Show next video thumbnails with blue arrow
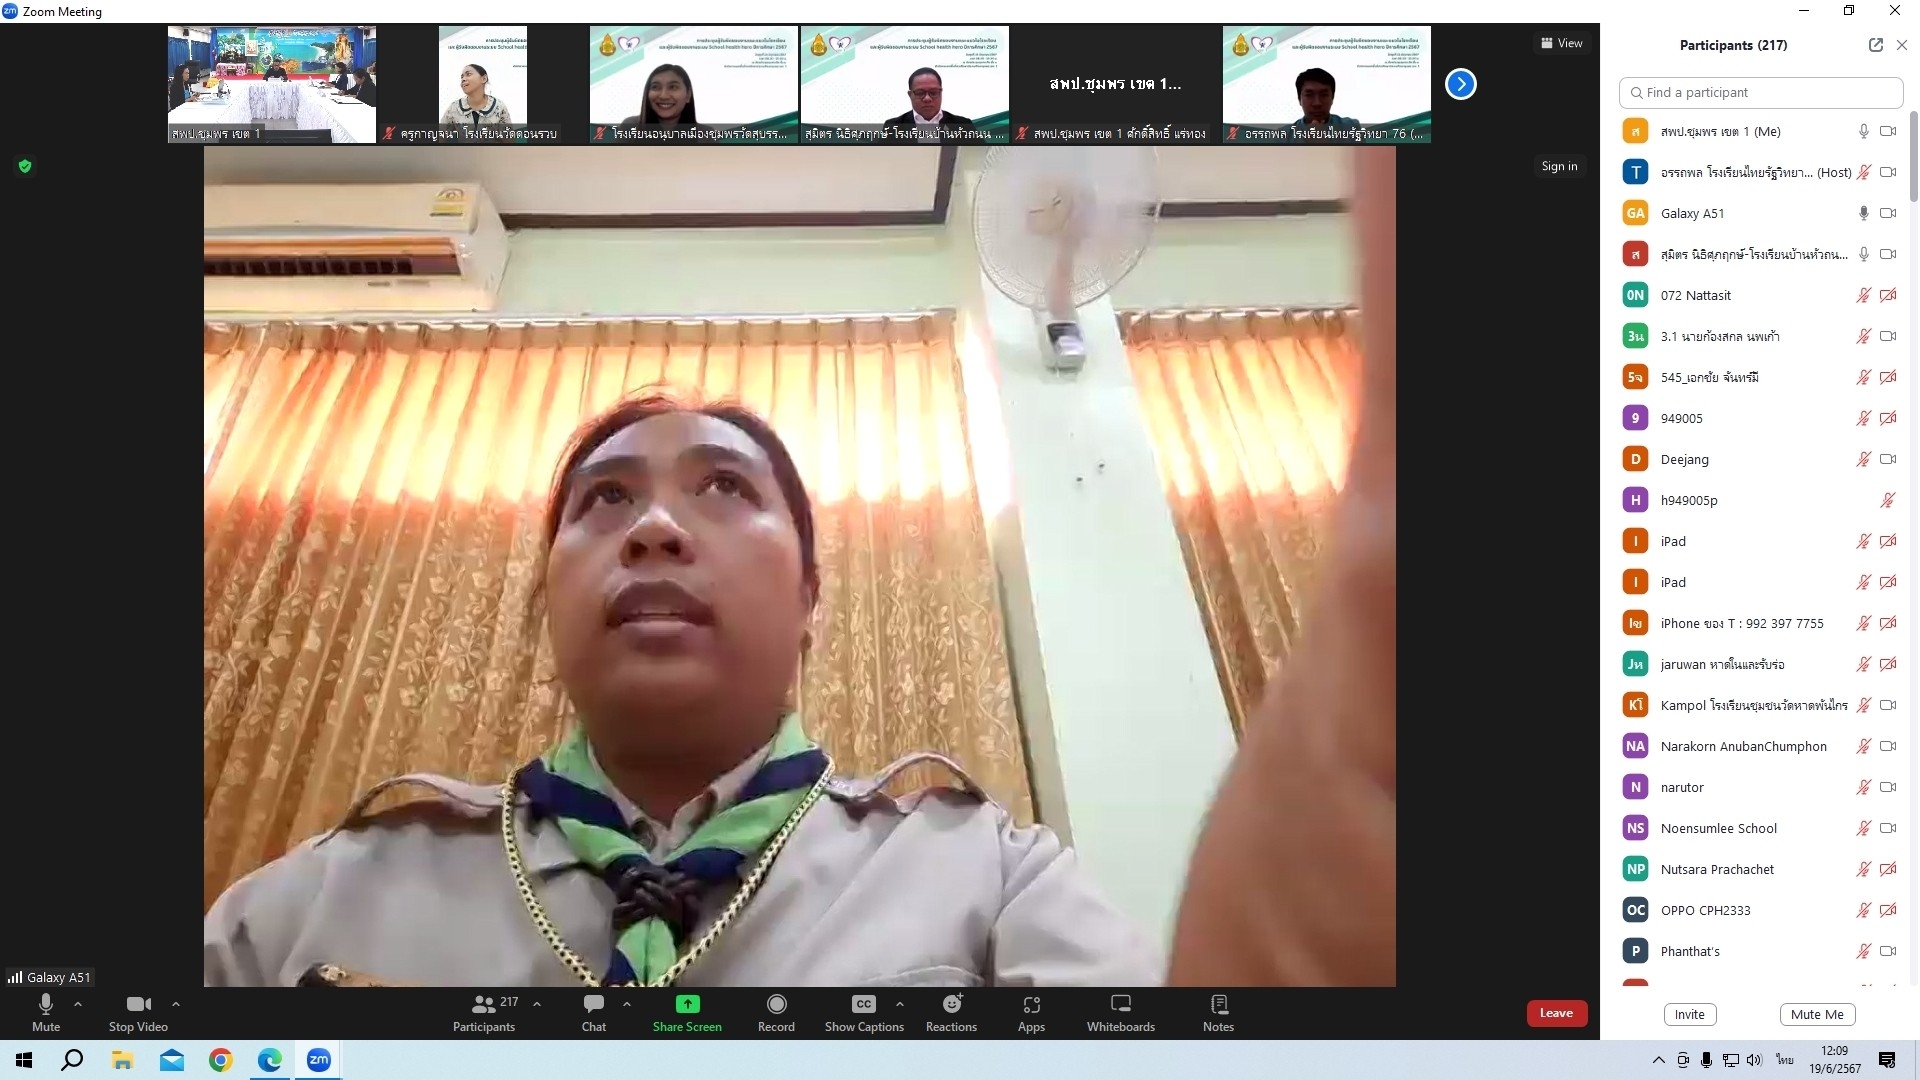 coord(1460,84)
